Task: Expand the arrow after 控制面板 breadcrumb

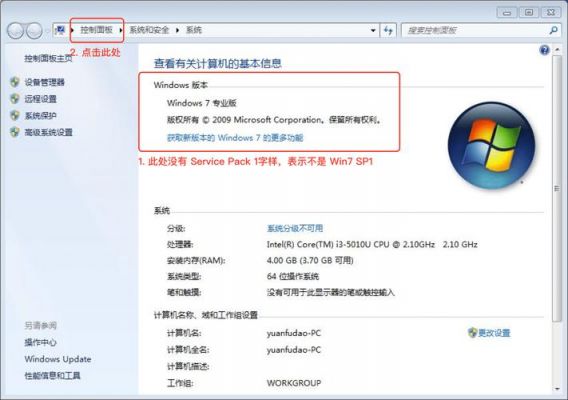Action: pyautogui.click(x=121, y=30)
